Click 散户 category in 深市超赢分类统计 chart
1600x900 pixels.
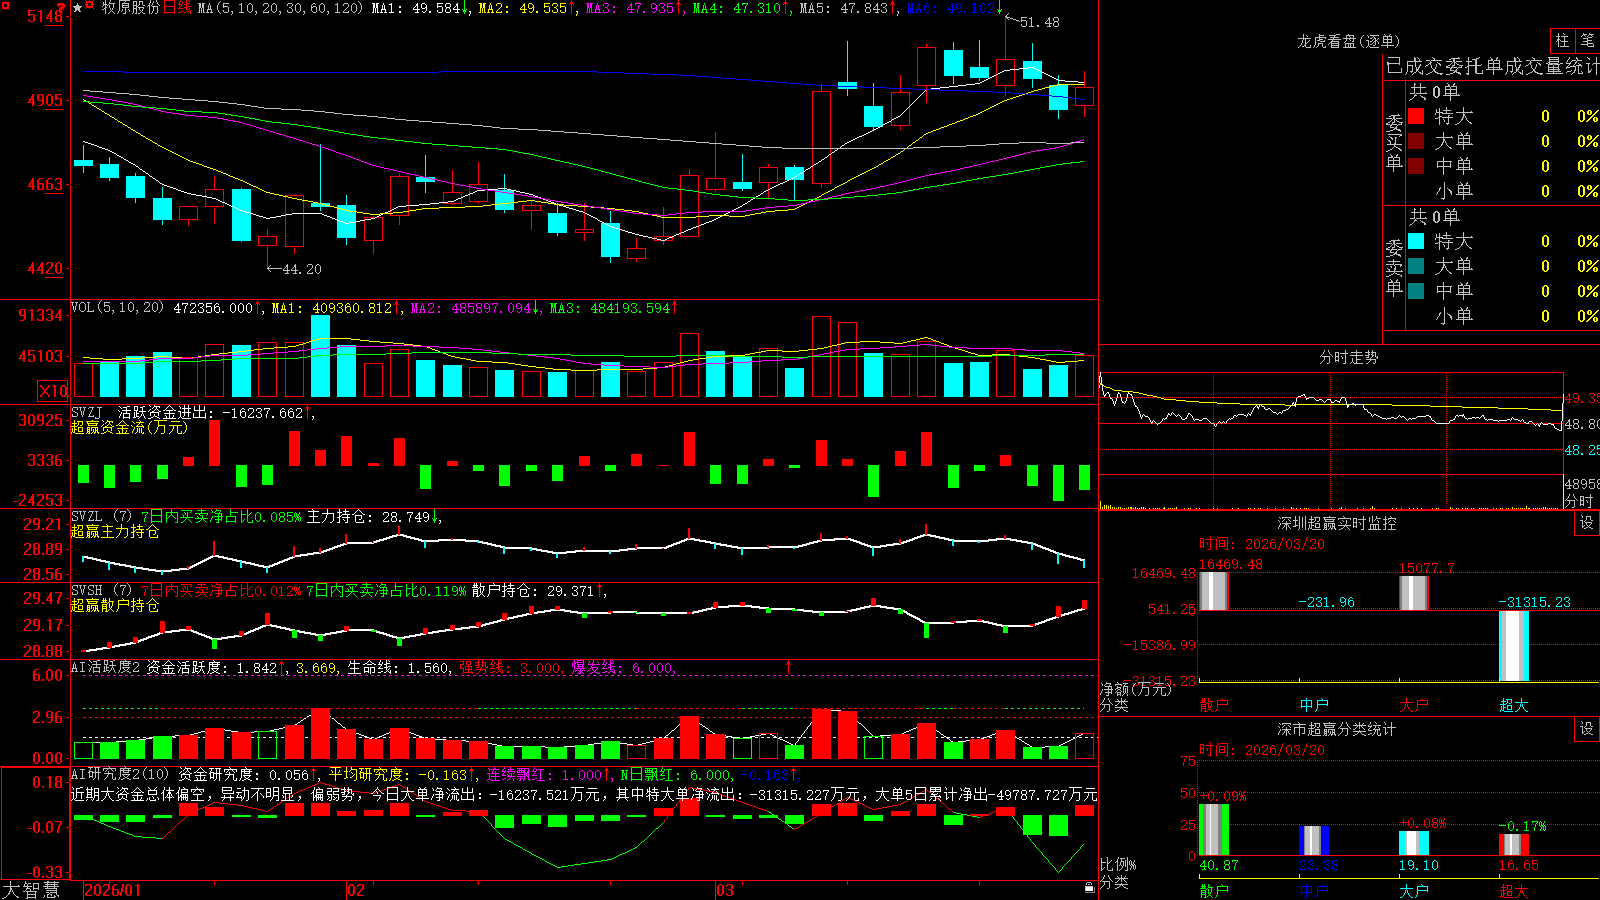pyautogui.click(x=1214, y=890)
